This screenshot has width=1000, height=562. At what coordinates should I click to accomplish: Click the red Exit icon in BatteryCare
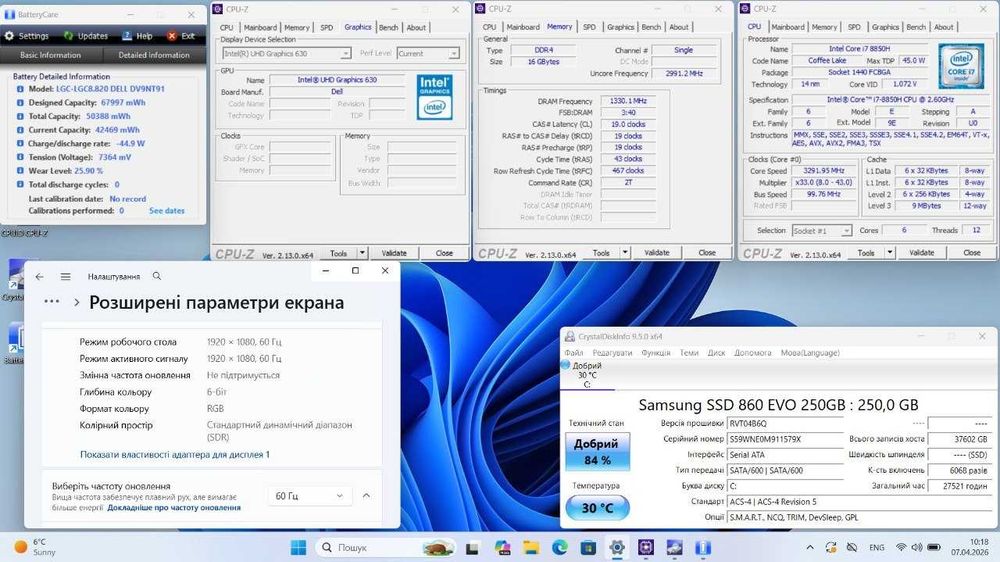(172, 36)
